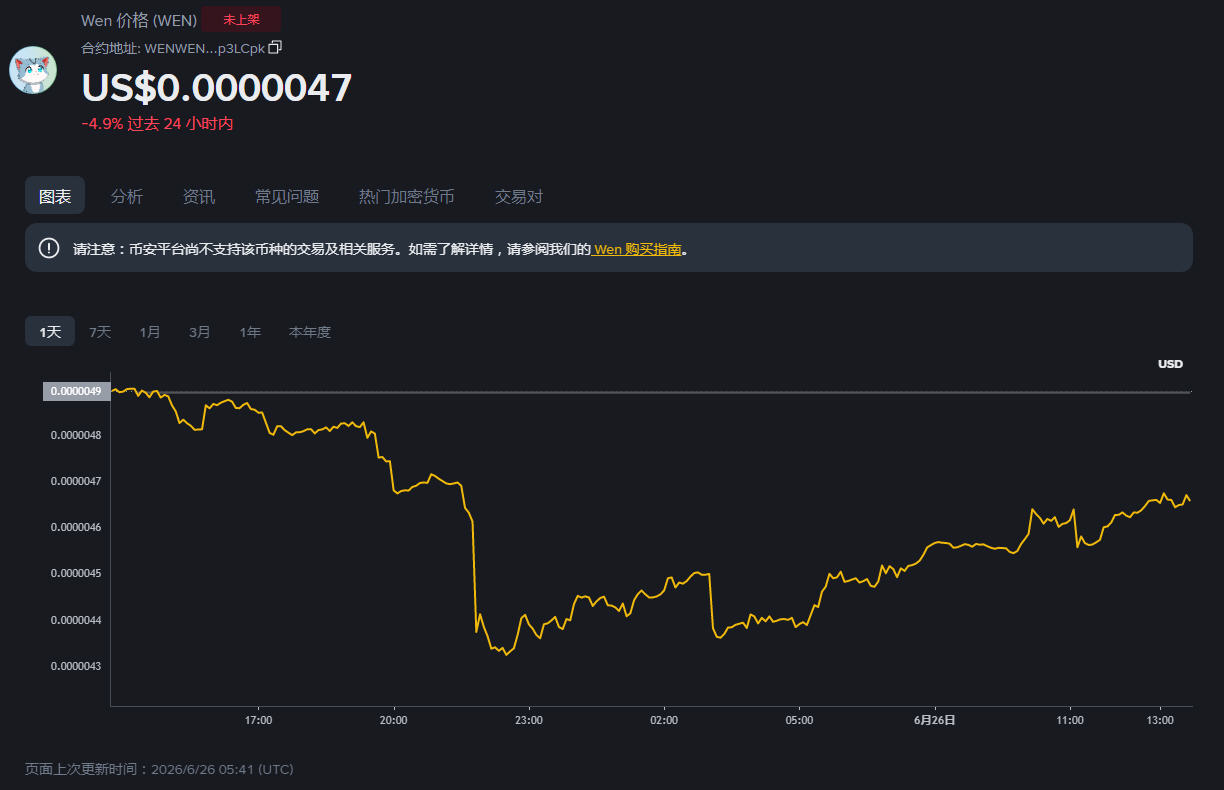Click the 0.0000046 price axis label
This screenshot has width=1224, height=790.
[x=76, y=527]
